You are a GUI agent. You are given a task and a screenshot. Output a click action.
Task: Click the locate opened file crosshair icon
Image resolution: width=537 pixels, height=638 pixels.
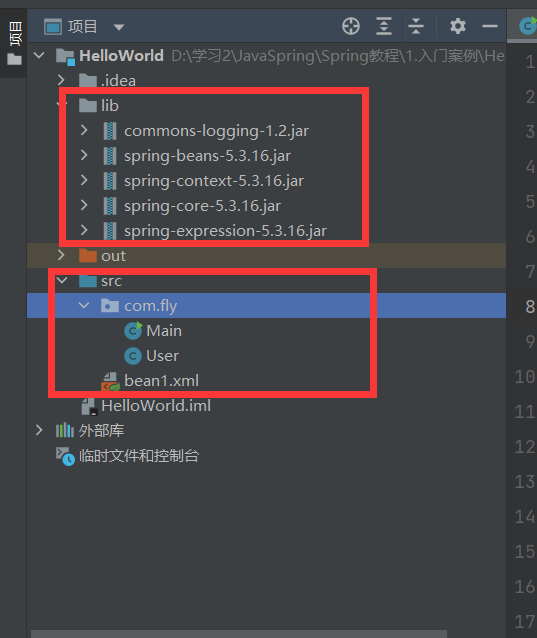click(x=351, y=26)
